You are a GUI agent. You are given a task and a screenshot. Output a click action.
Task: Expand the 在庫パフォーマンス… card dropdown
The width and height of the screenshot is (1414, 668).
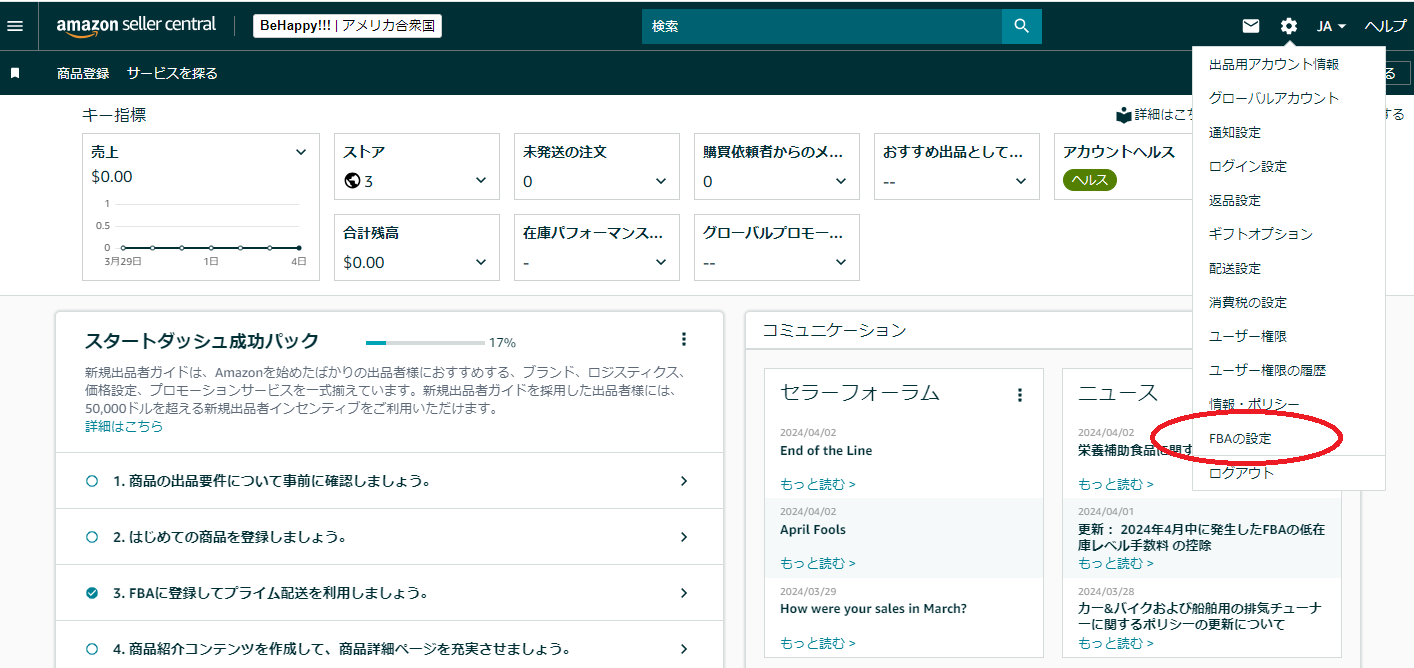click(x=661, y=262)
